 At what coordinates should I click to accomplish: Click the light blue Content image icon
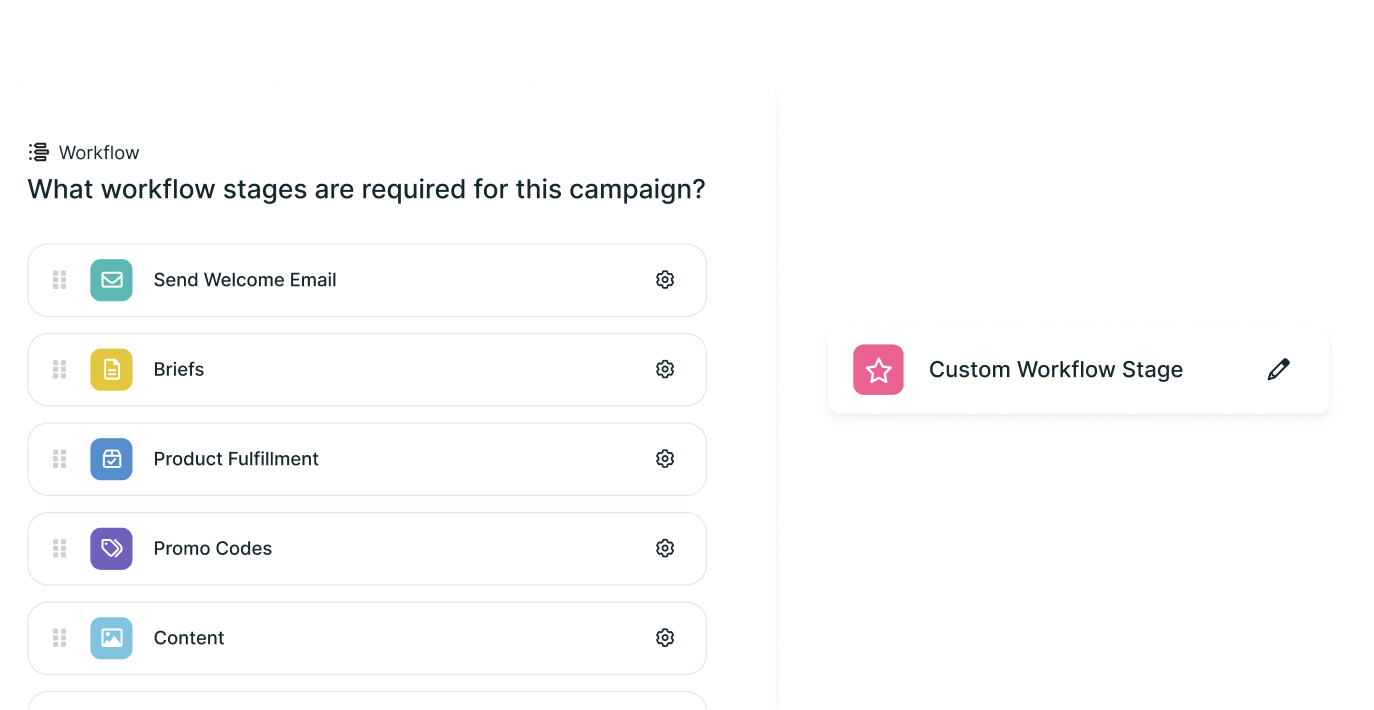111,638
